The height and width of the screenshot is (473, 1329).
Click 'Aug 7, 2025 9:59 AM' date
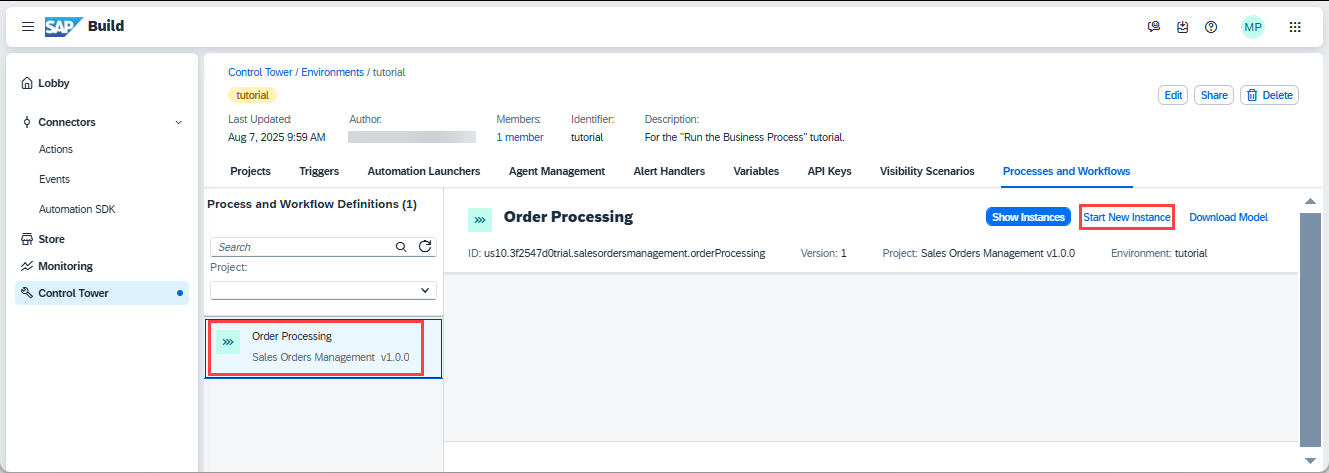click(277, 137)
